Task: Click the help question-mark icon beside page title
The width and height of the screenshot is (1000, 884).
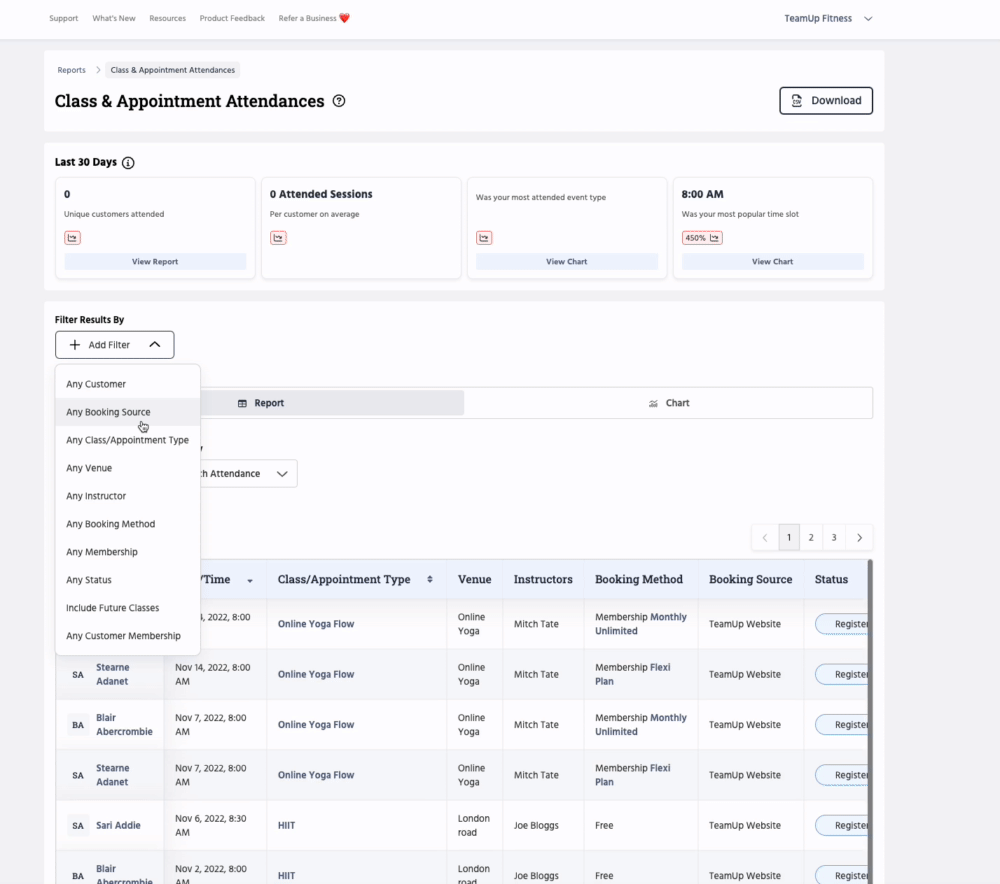Action: pos(339,101)
